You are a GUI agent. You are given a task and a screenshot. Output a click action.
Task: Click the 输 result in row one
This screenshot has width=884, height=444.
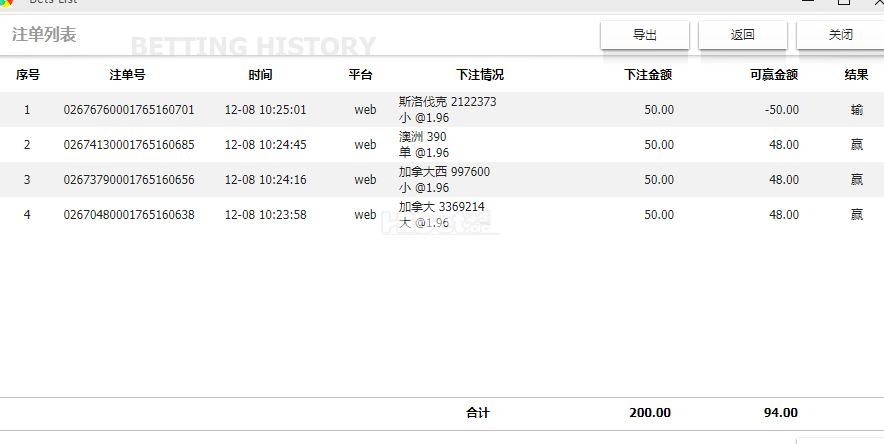point(857,110)
